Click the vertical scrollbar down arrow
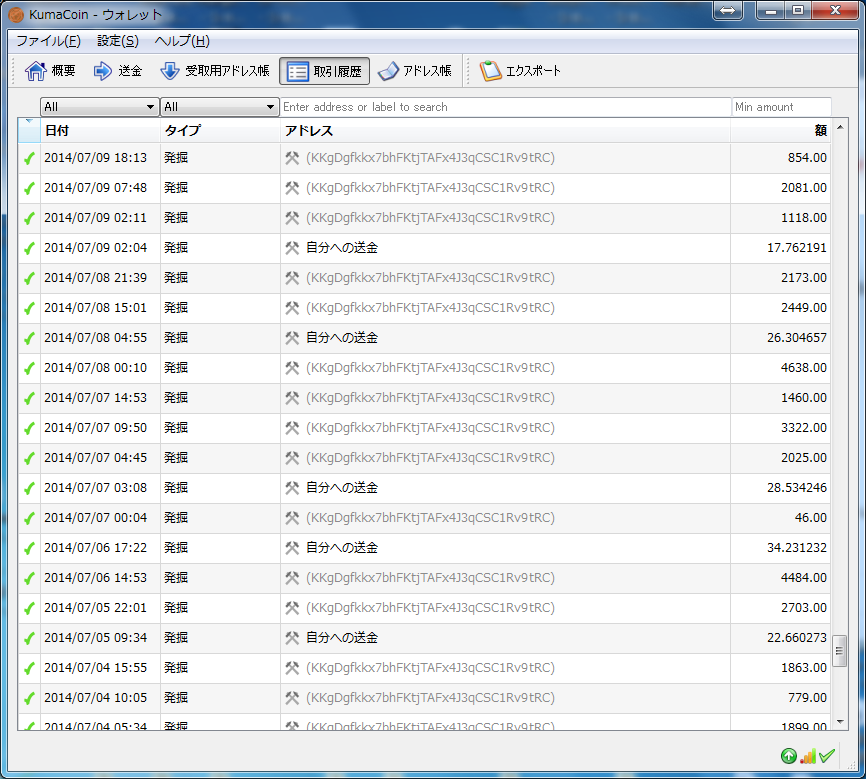This screenshot has height=779, width=866. point(840,721)
